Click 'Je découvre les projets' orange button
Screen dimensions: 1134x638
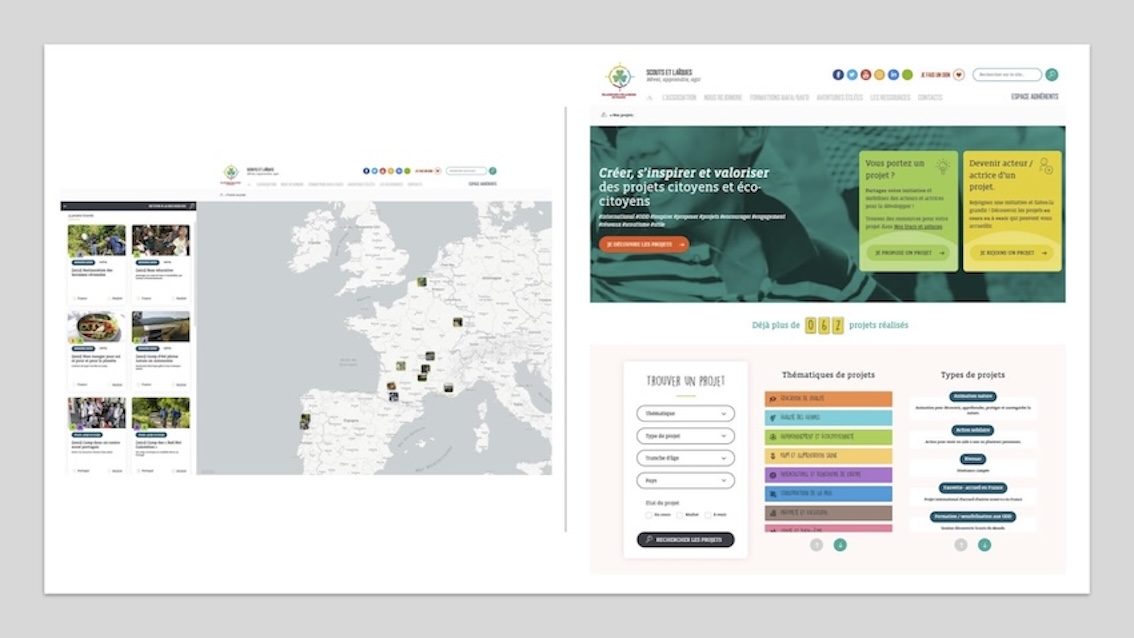tap(643, 244)
